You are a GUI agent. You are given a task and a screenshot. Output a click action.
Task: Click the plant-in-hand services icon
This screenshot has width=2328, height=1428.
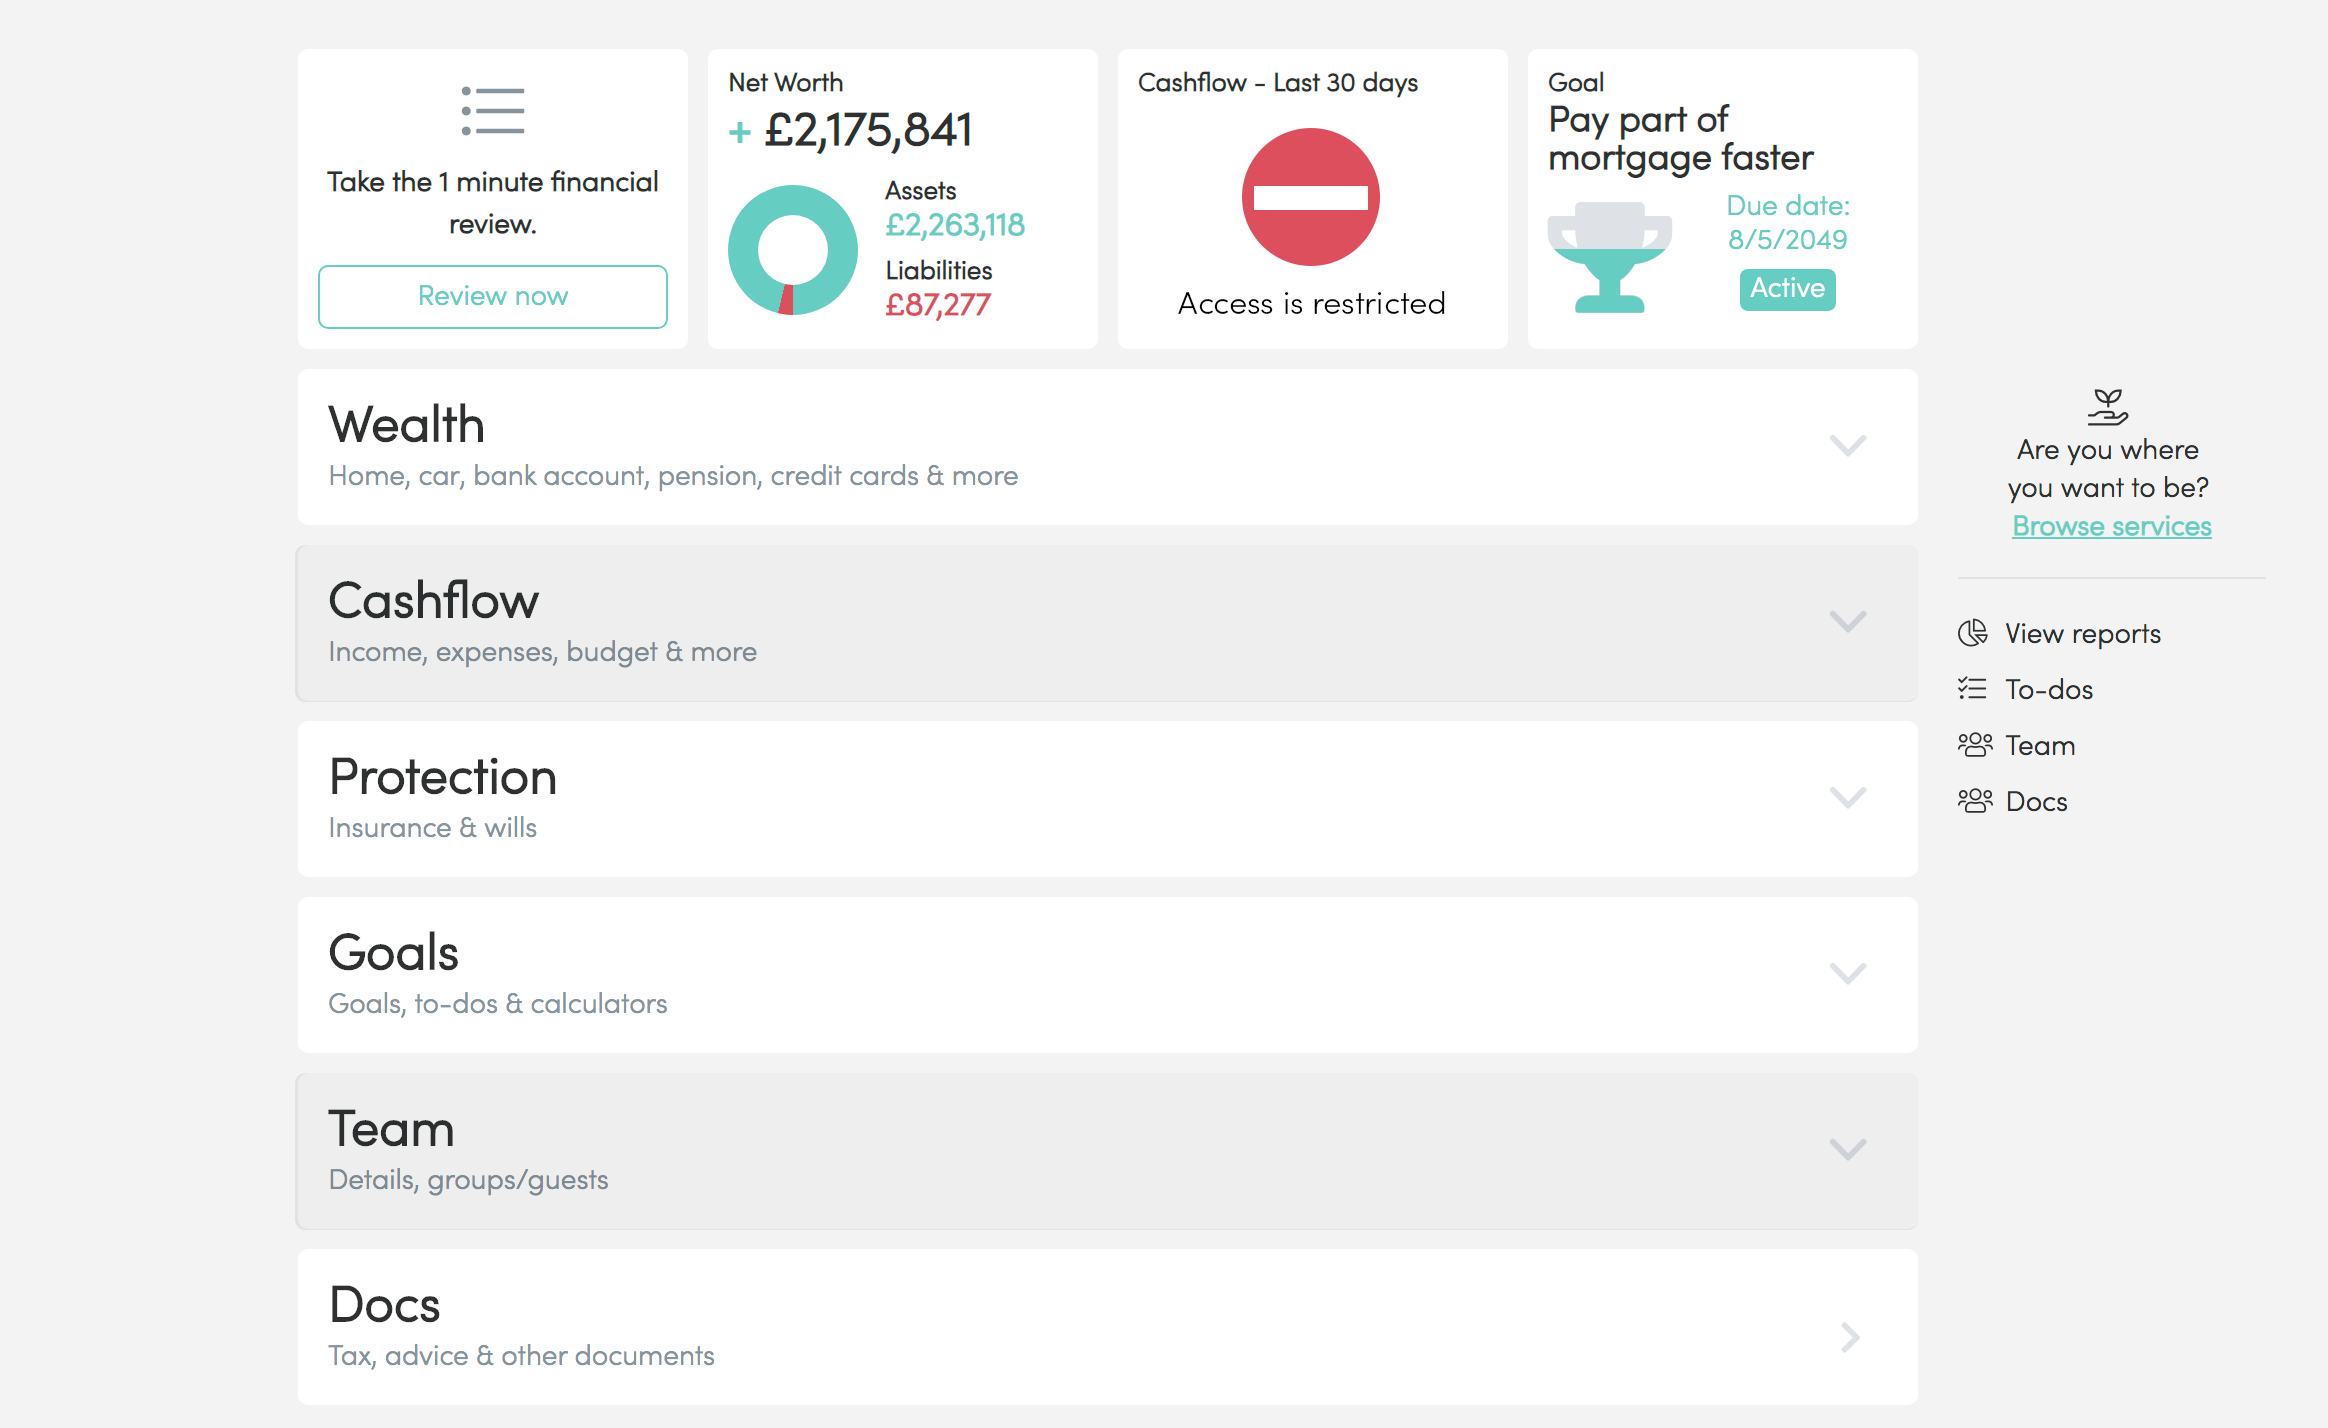pos(2108,407)
